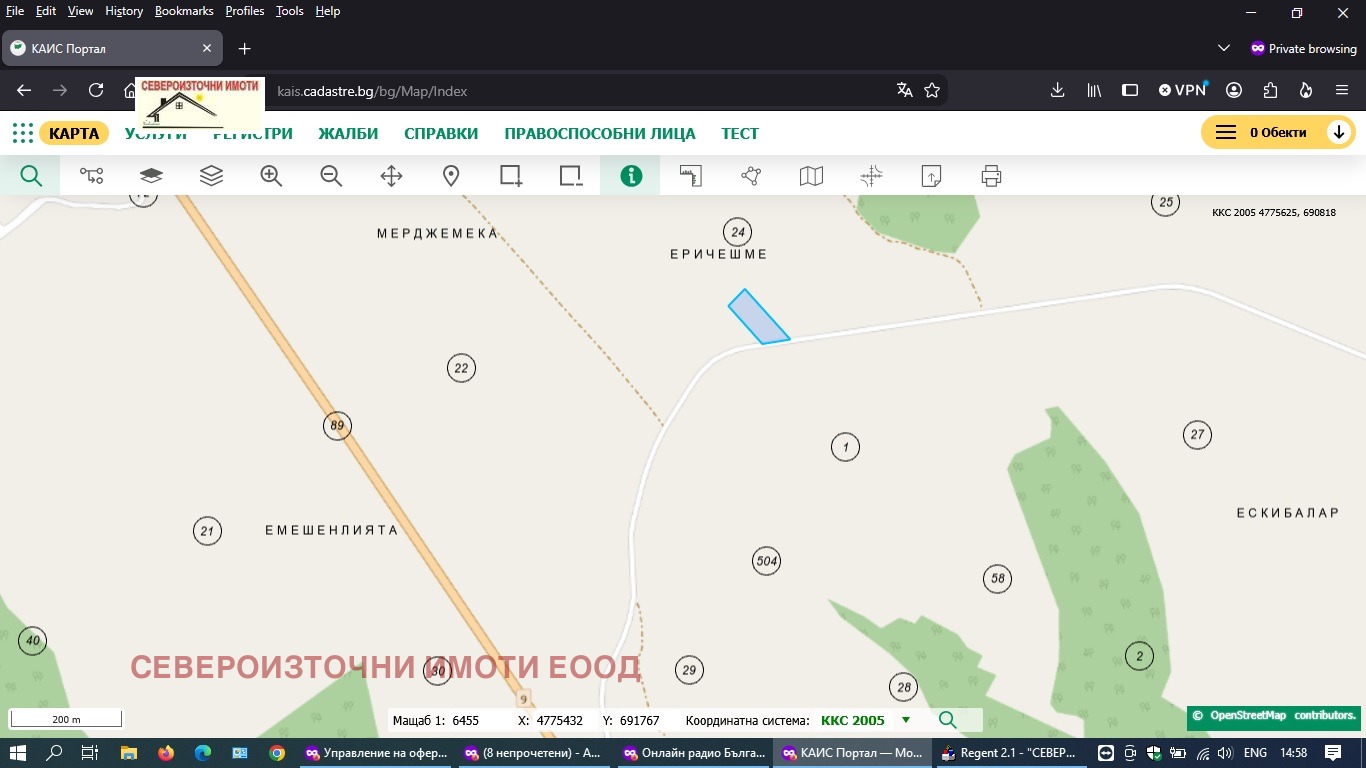This screenshot has height=768, width=1366.
Task: Open the ENG language indicator
Action: click(1255, 753)
